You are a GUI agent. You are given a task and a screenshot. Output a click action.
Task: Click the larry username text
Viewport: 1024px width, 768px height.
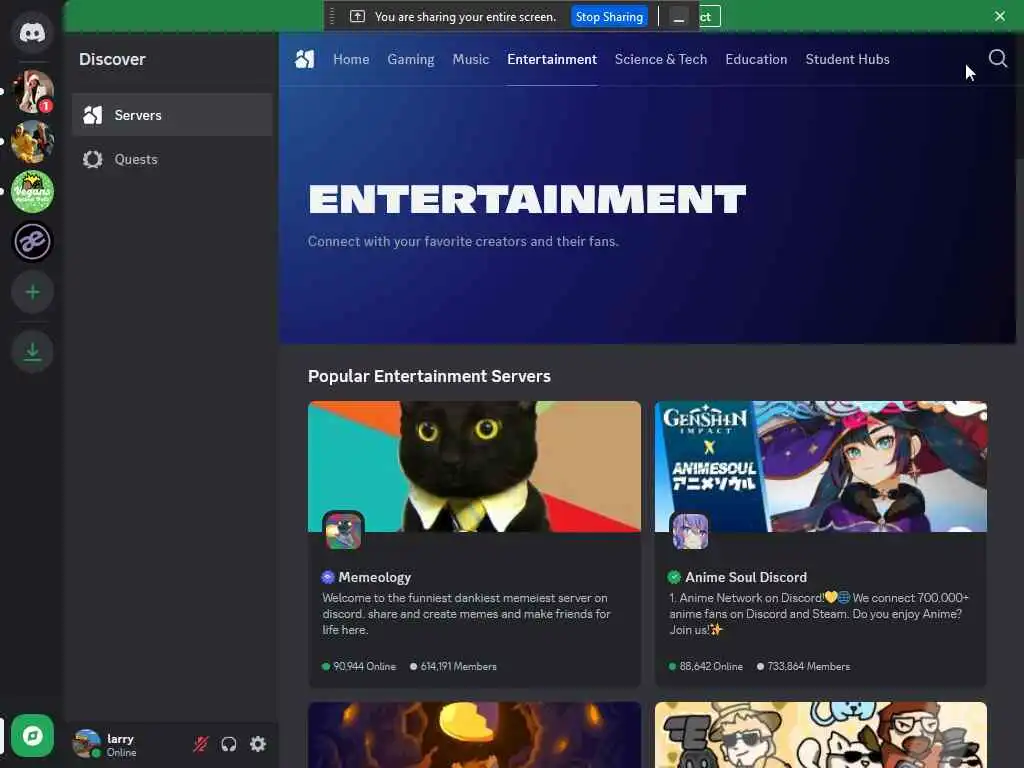[120, 739]
